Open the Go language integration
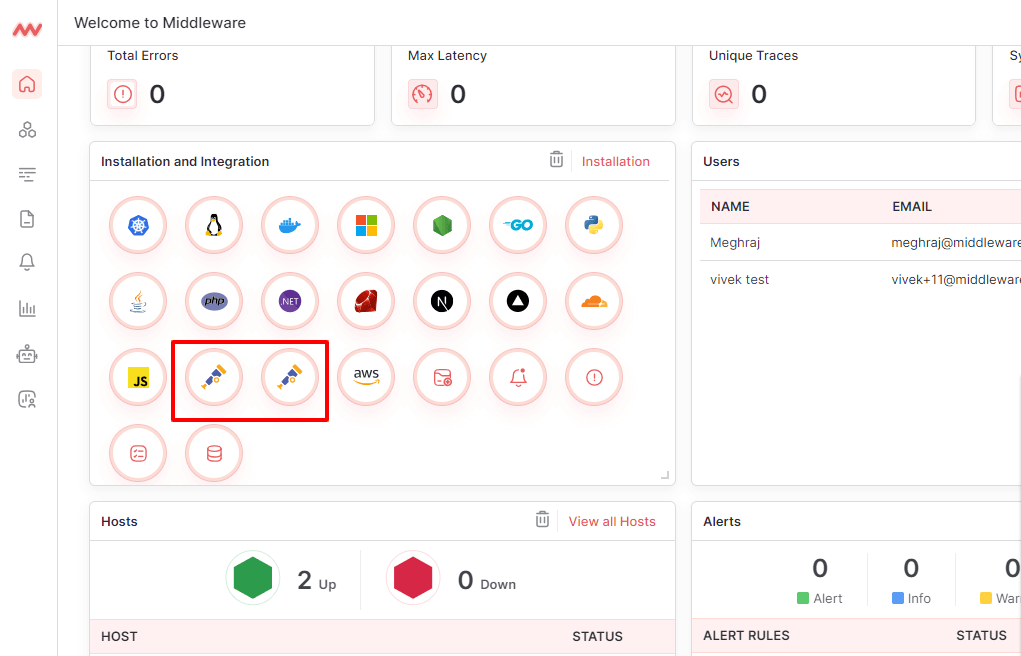Image resolution: width=1021 pixels, height=656 pixels. (518, 225)
